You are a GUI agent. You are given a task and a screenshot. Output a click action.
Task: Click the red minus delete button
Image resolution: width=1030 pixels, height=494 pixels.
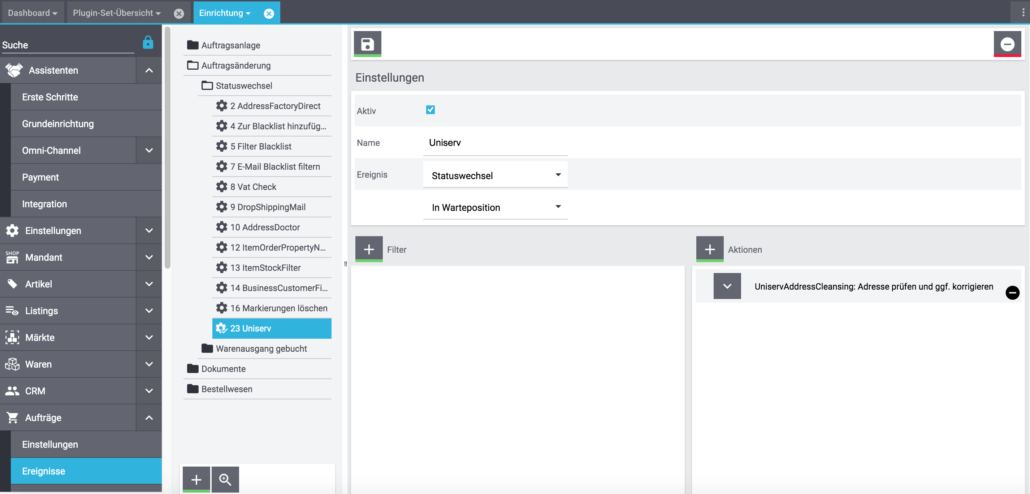1007,44
